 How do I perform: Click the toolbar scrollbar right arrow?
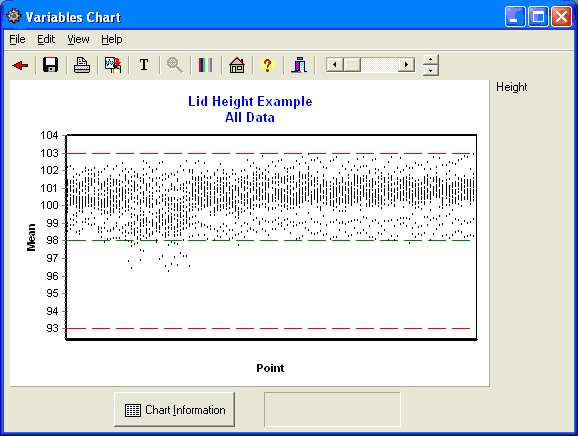pyautogui.click(x=407, y=65)
